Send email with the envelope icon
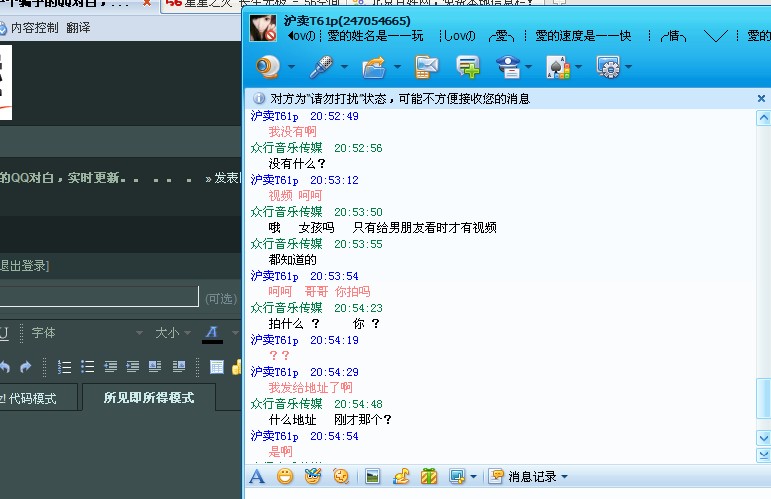This screenshot has width=771, height=499. click(426, 67)
